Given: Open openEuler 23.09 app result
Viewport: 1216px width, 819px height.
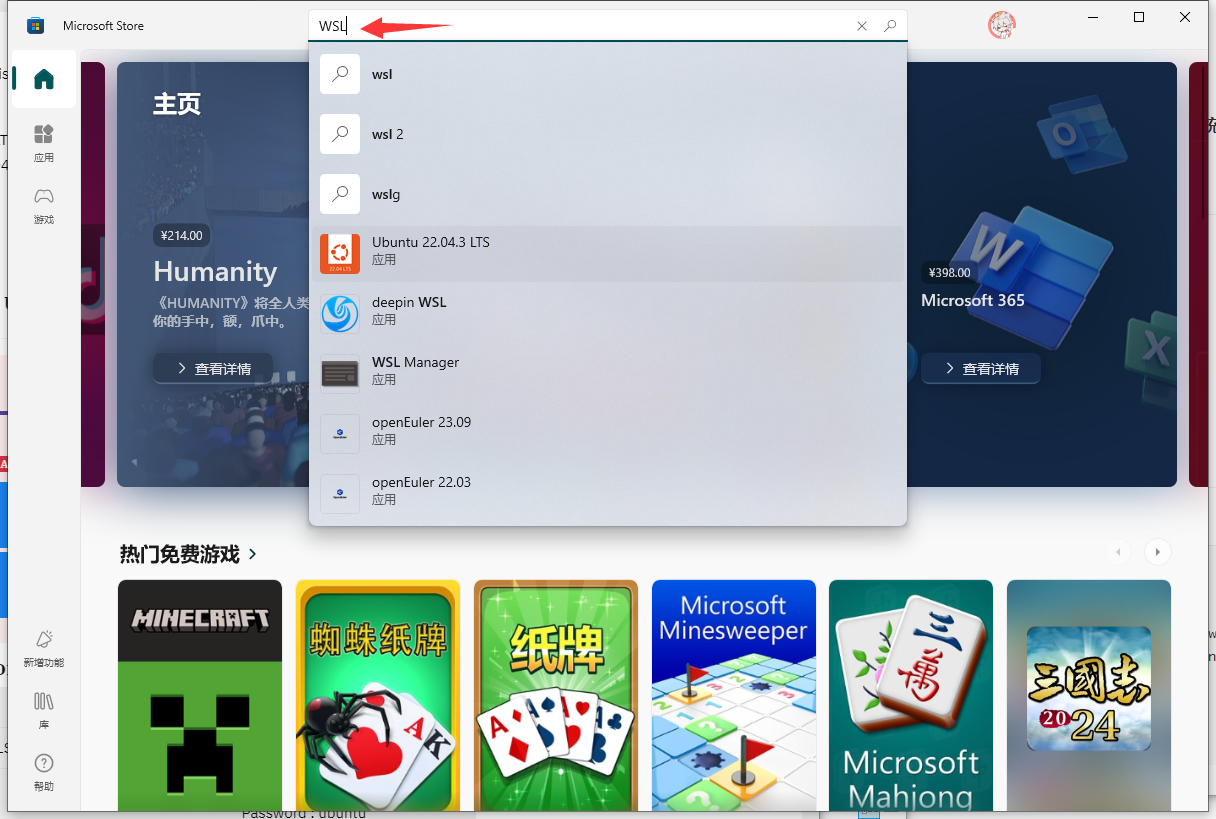Looking at the screenshot, I should (x=608, y=433).
